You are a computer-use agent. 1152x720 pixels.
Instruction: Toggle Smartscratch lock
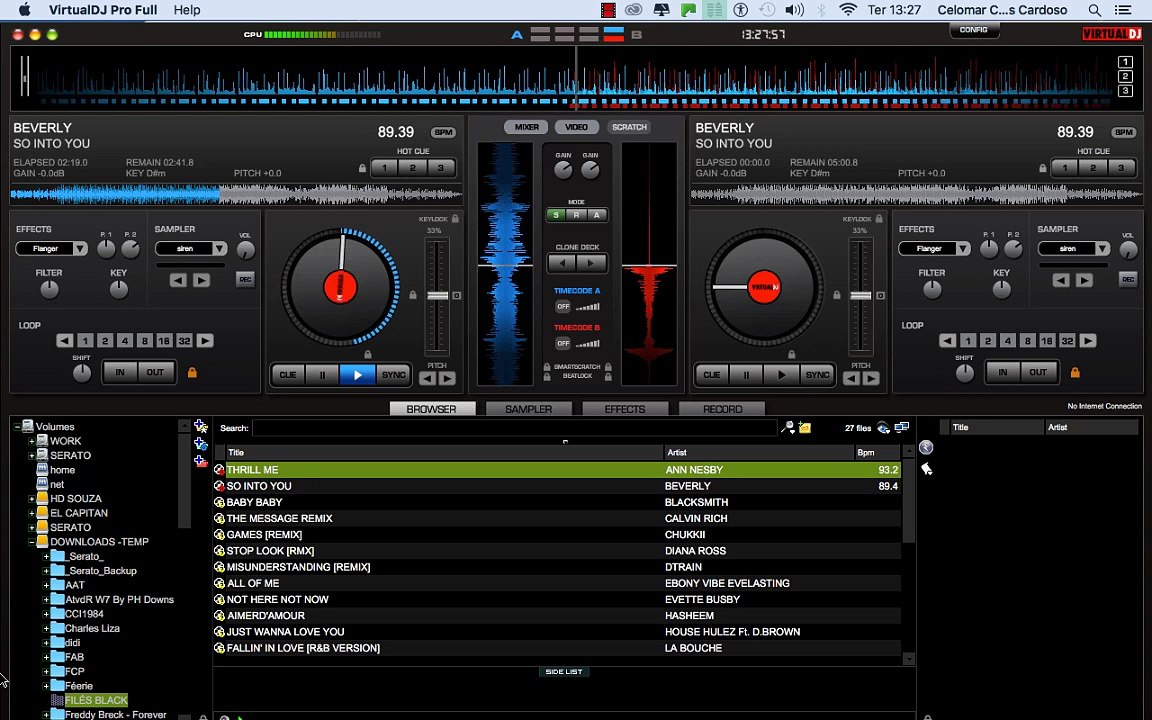coord(547,367)
